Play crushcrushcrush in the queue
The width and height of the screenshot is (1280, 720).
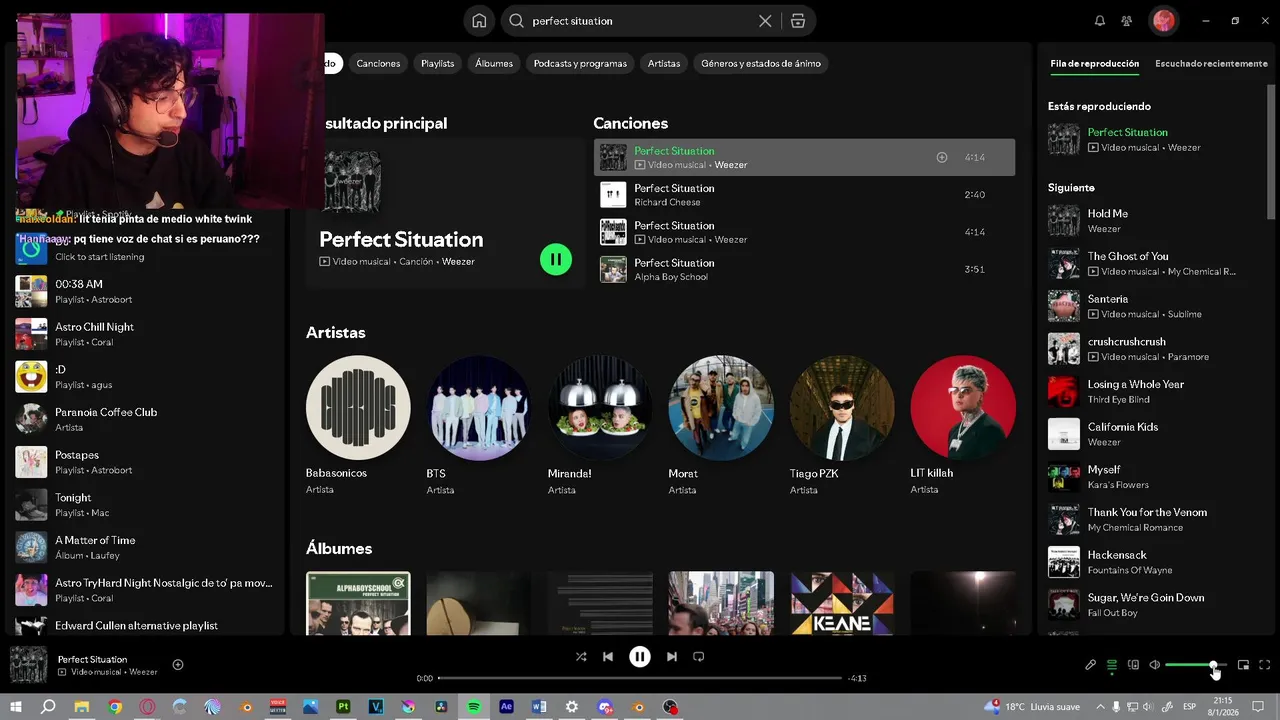(1155, 349)
